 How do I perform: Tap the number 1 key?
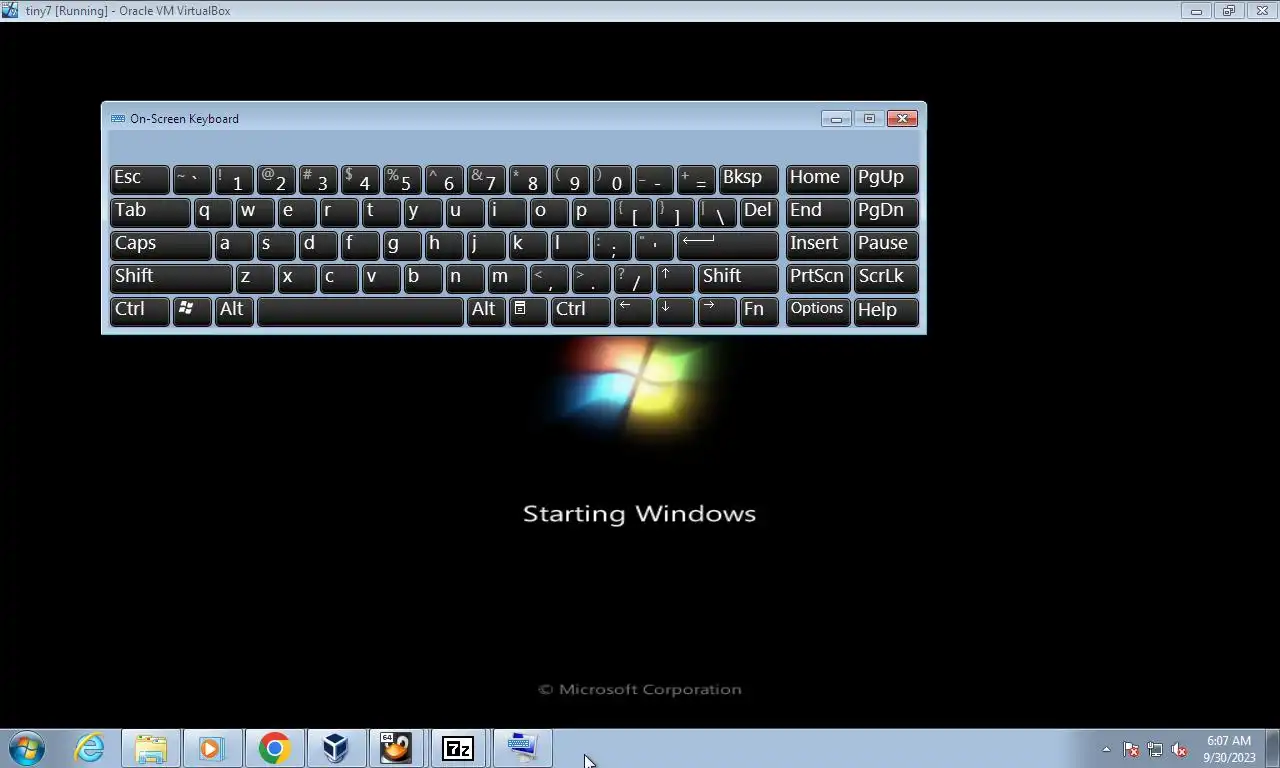coord(234,178)
